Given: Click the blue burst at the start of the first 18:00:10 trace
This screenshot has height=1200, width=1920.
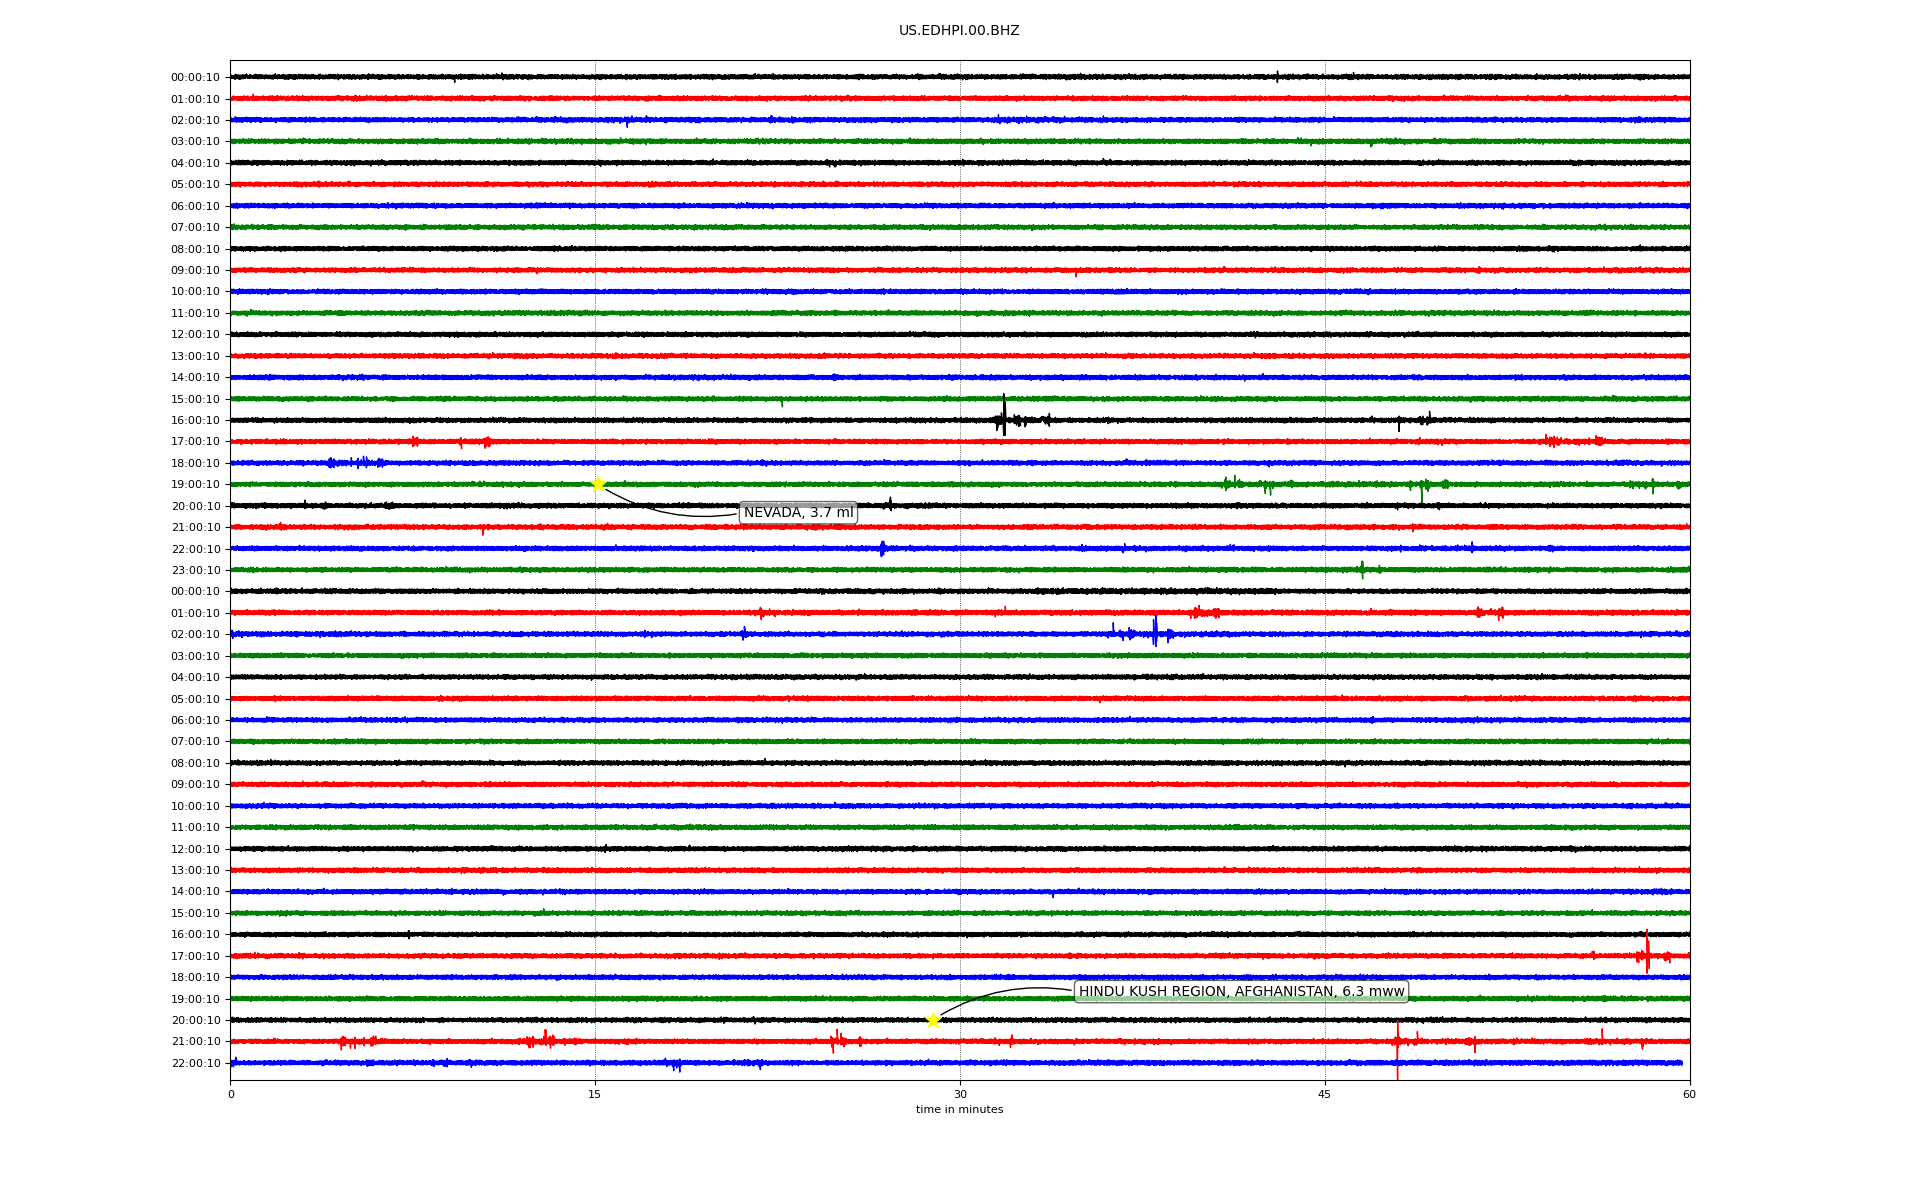Looking at the screenshot, I should tap(355, 462).
